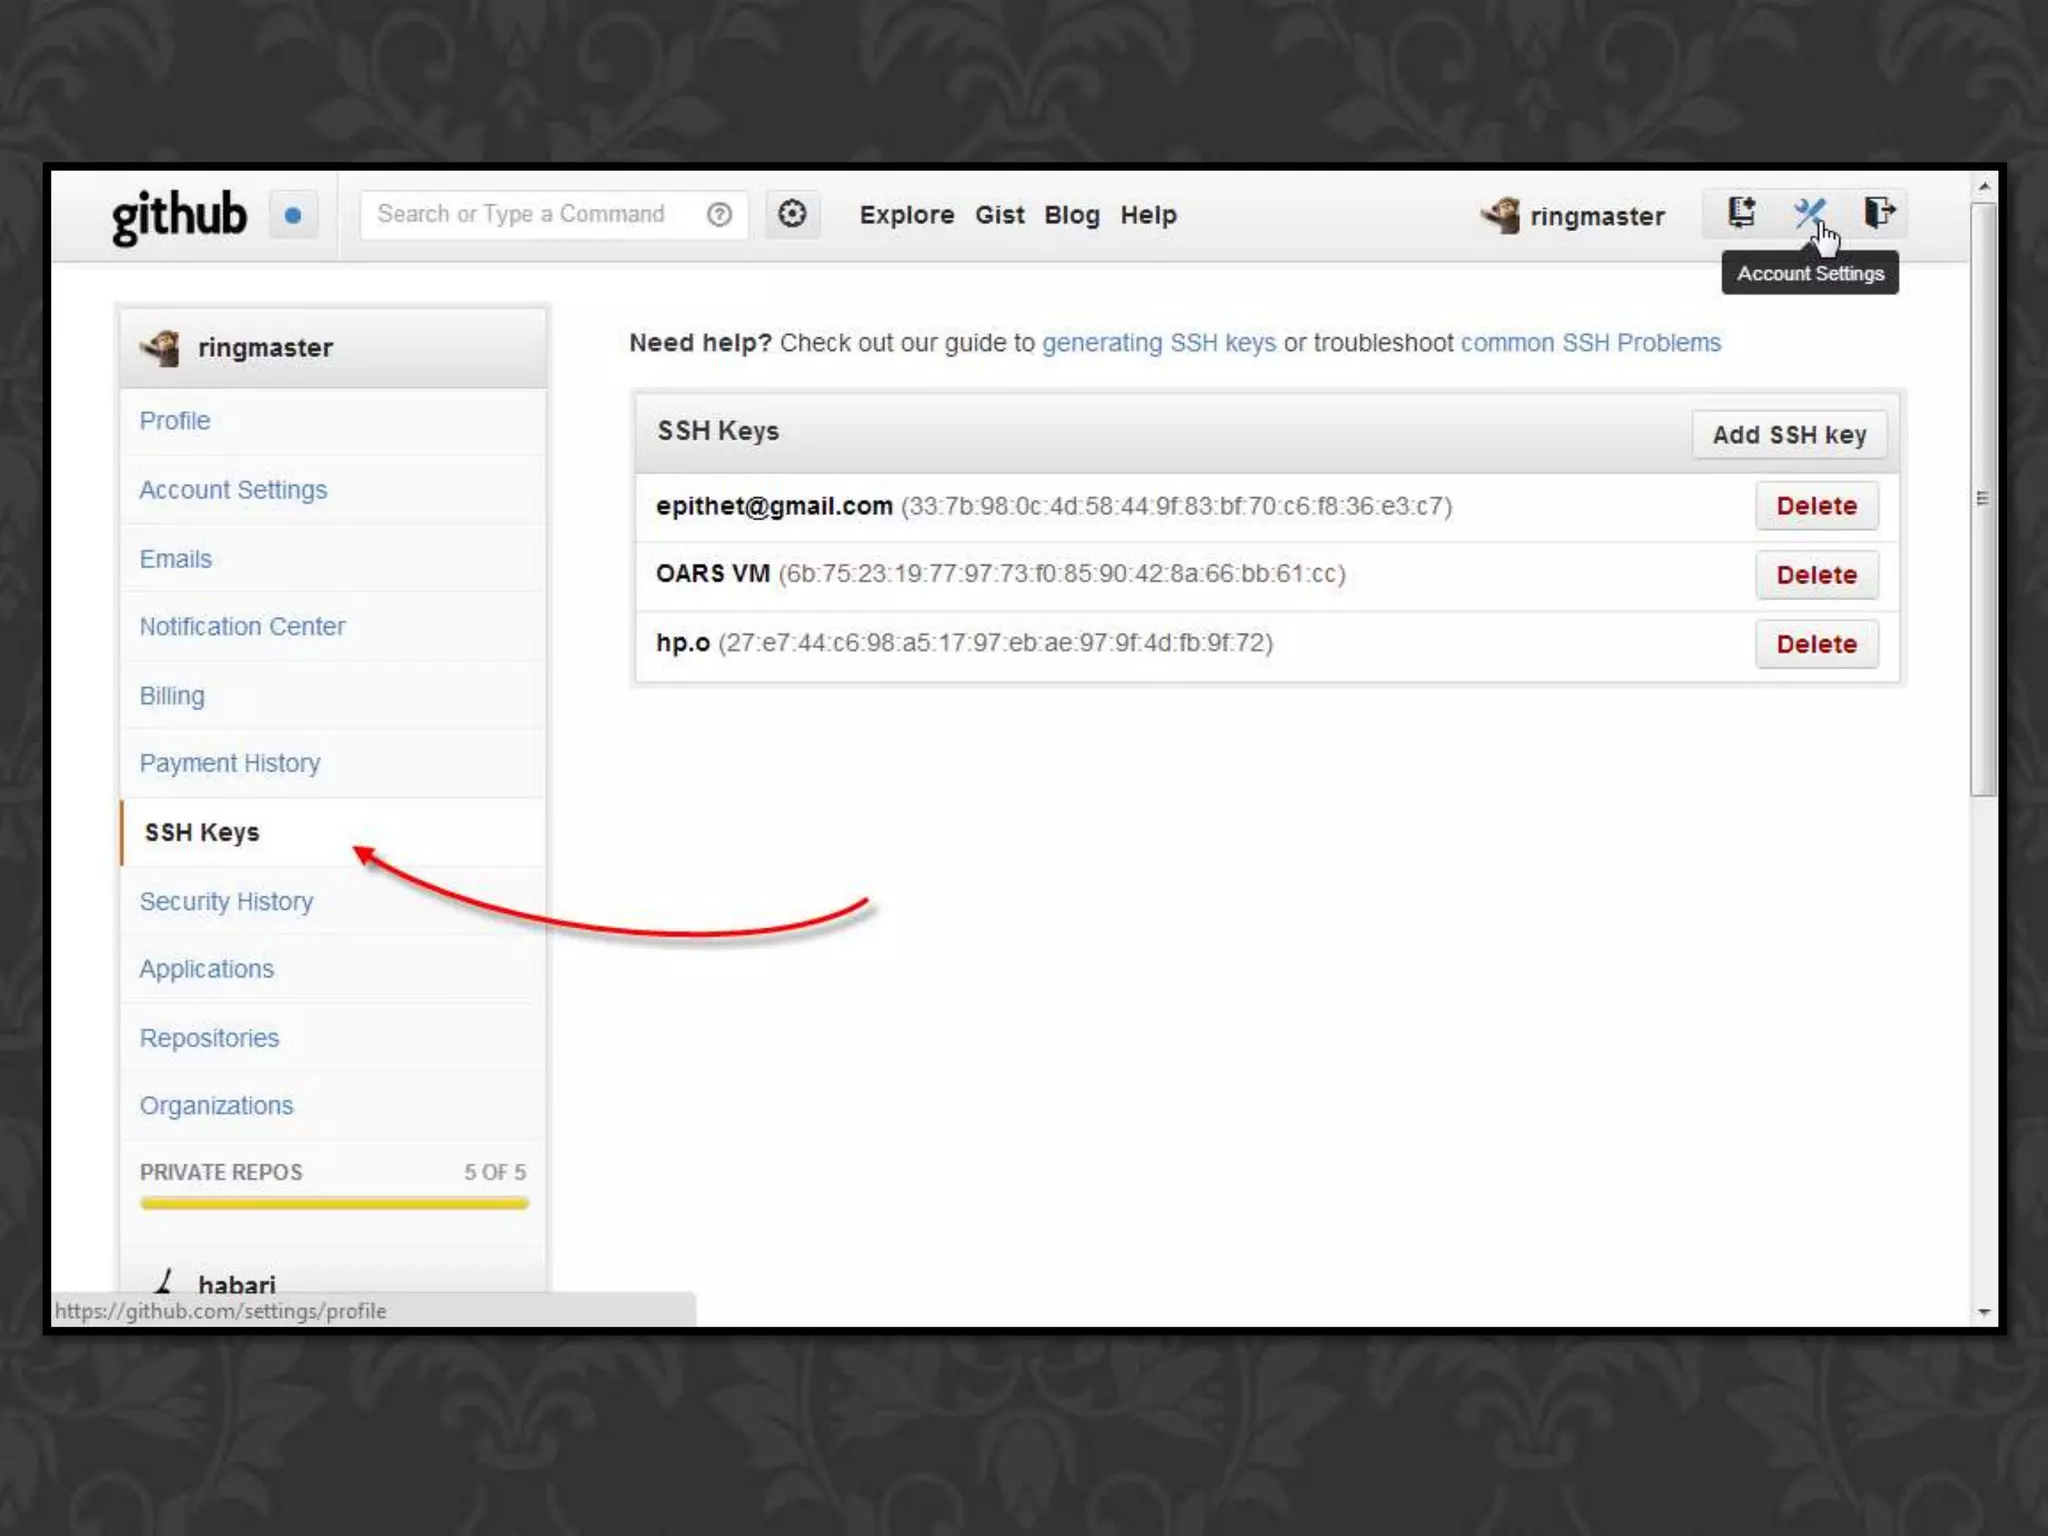2048x1536 pixels.
Task: Open the Explore menu item
Action: pos(906,215)
